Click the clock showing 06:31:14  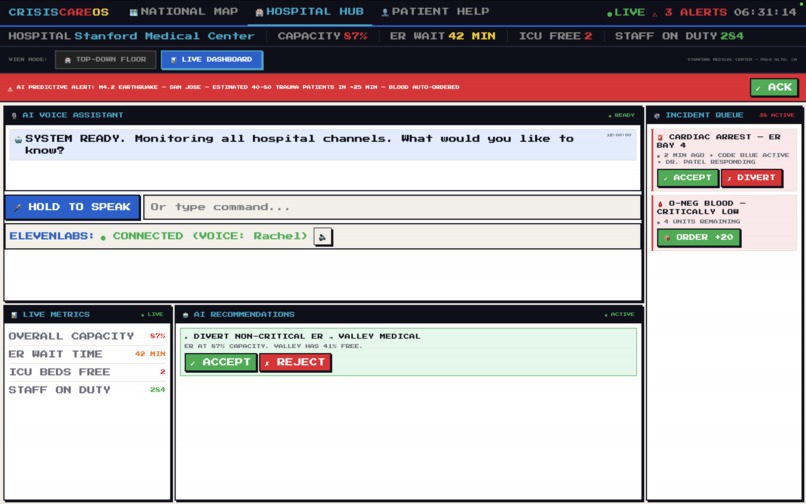click(x=765, y=12)
